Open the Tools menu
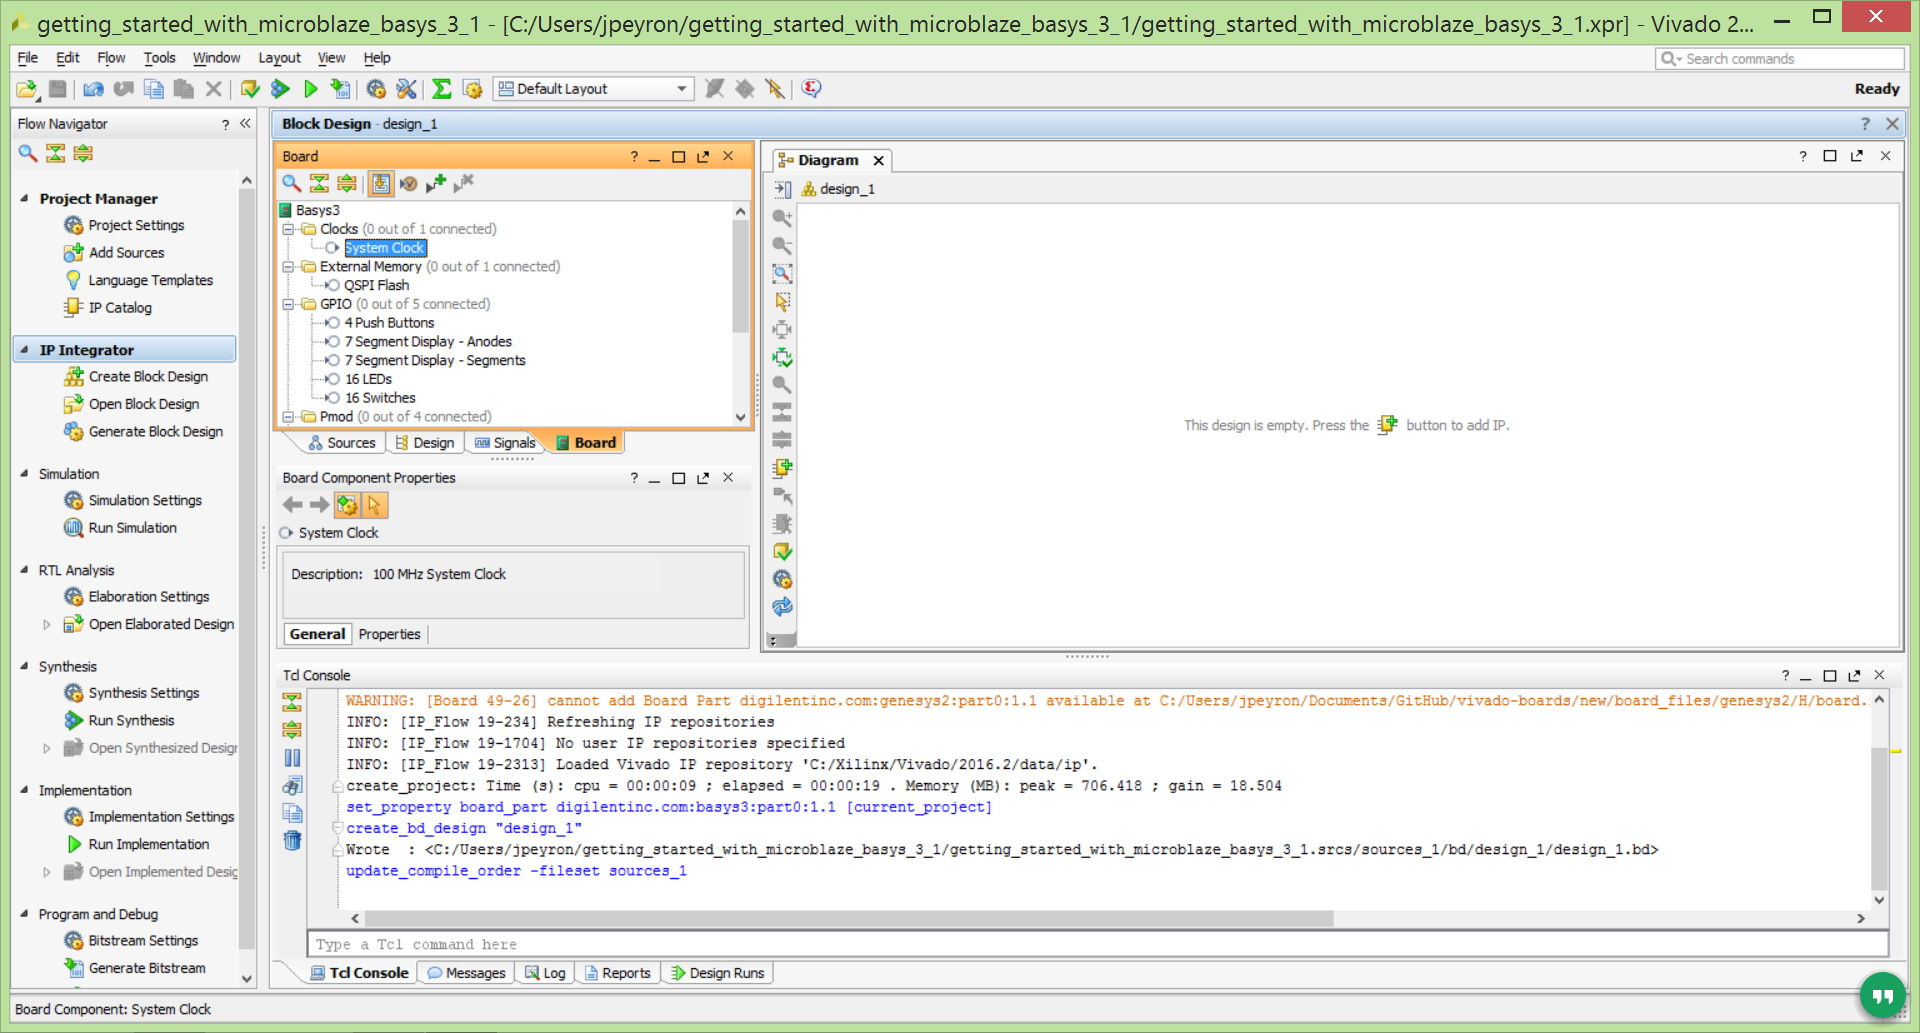The width and height of the screenshot is (1920, 1033). (159, 58)
